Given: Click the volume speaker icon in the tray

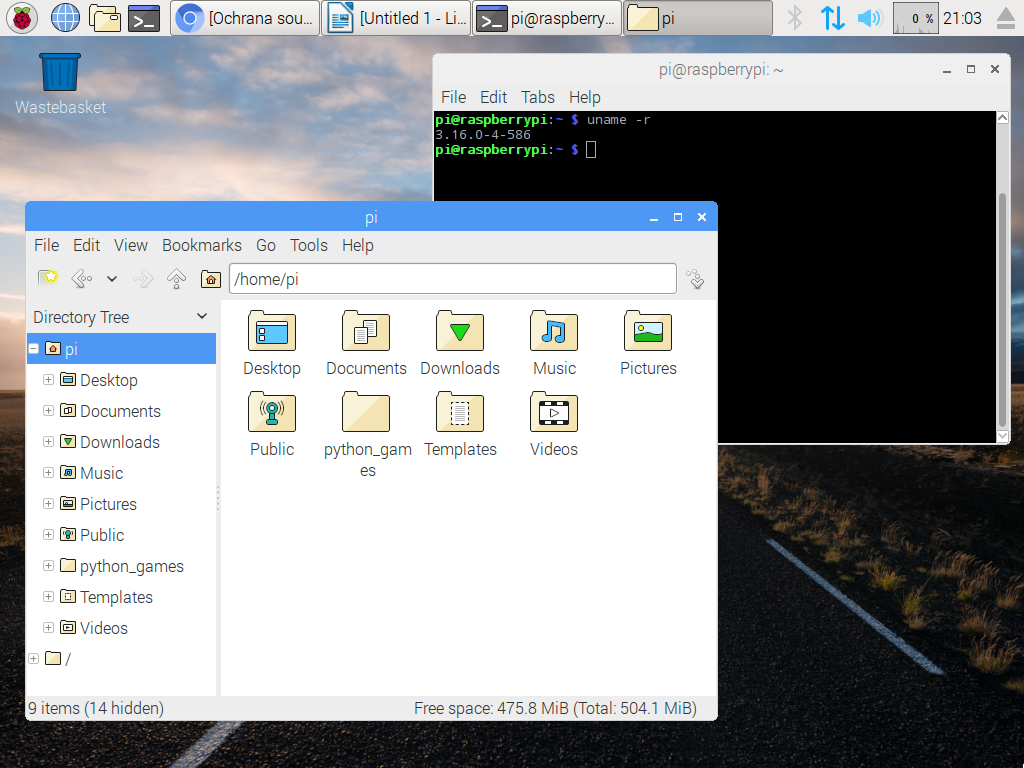Looking at the screenshot, I should click(869, 17).
